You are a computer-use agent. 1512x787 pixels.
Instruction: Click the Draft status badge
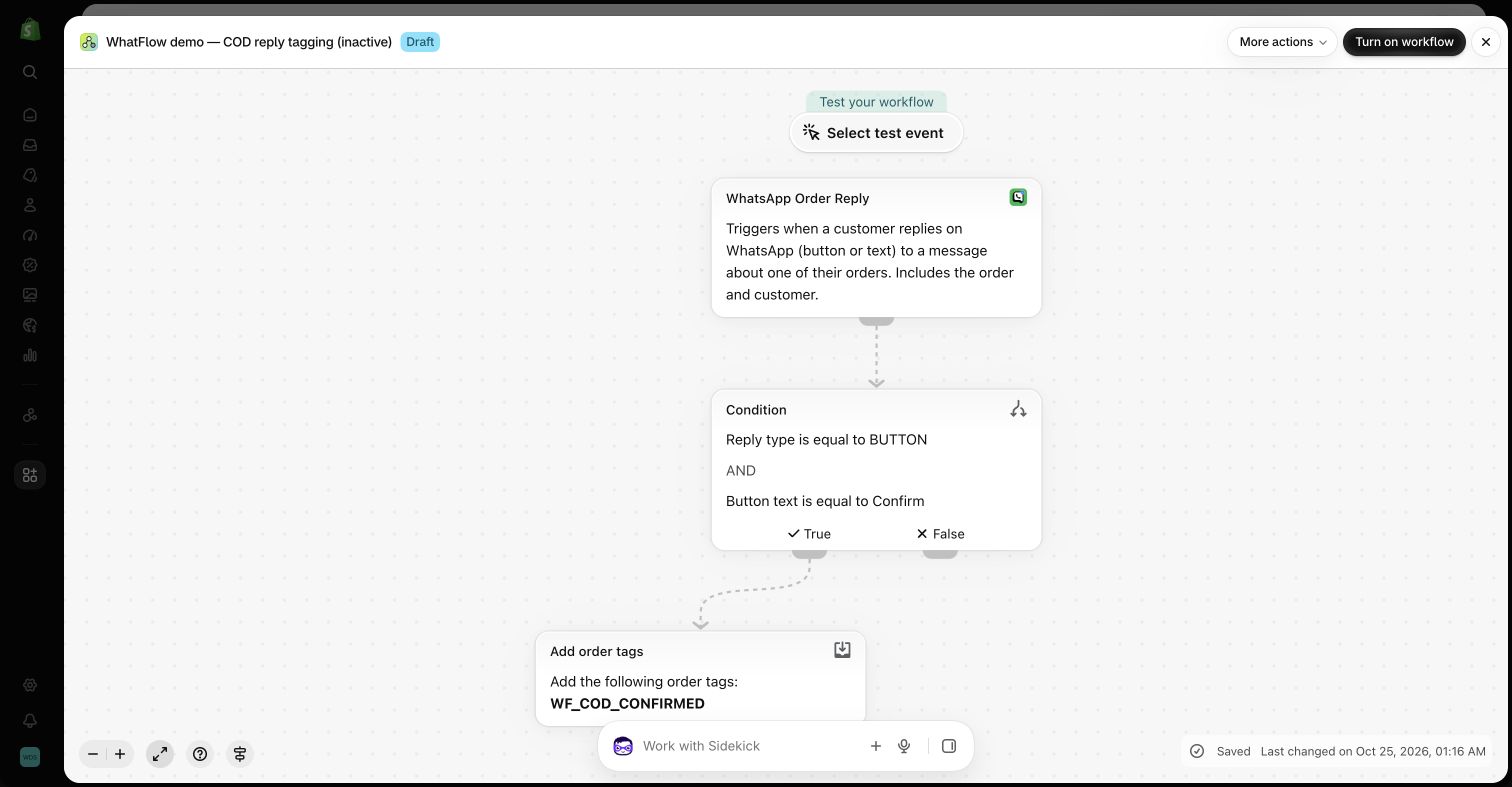coord(420,42)
